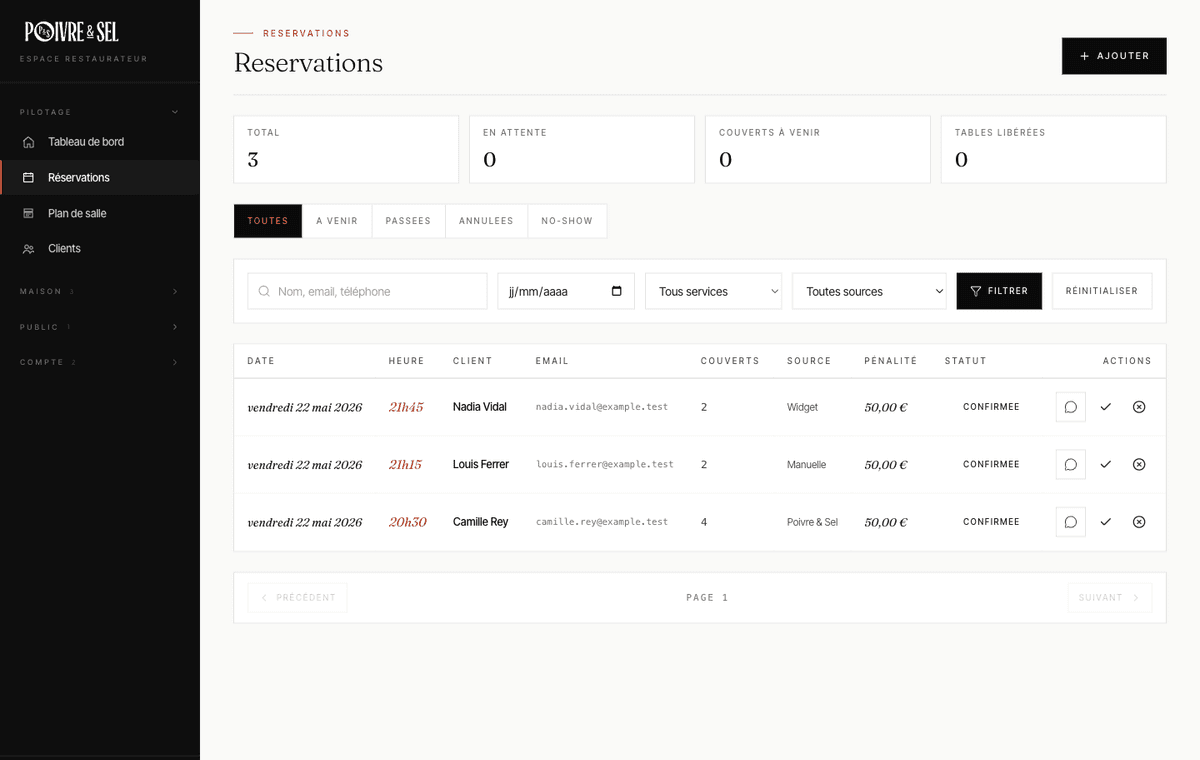The height and width of the screenshot is (760, 1200).
Task: Cancel circle-x icon on Nadia Vidal row
Action: (1139, 407)
